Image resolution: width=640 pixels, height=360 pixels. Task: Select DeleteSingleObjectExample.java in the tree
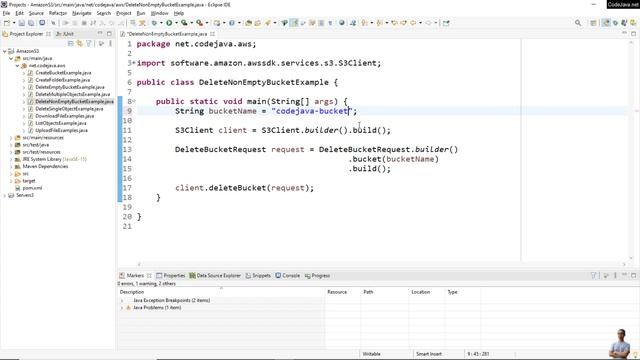[x=69, y=109]
